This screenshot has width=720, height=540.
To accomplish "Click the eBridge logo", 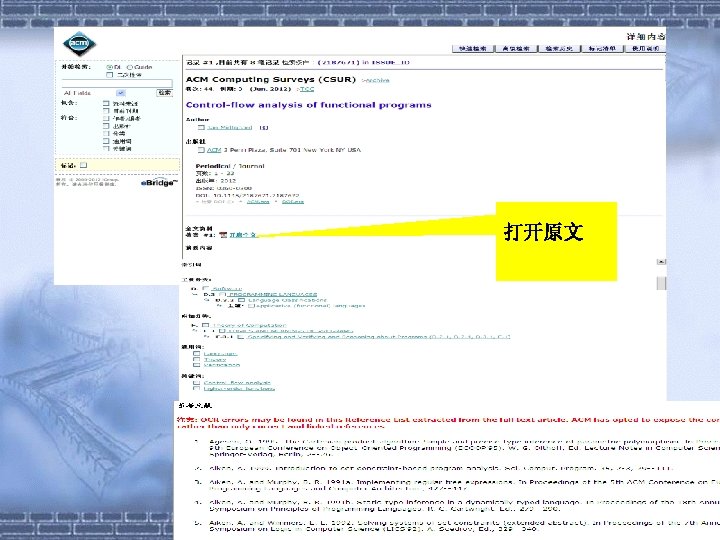I will tap(158, 183).
